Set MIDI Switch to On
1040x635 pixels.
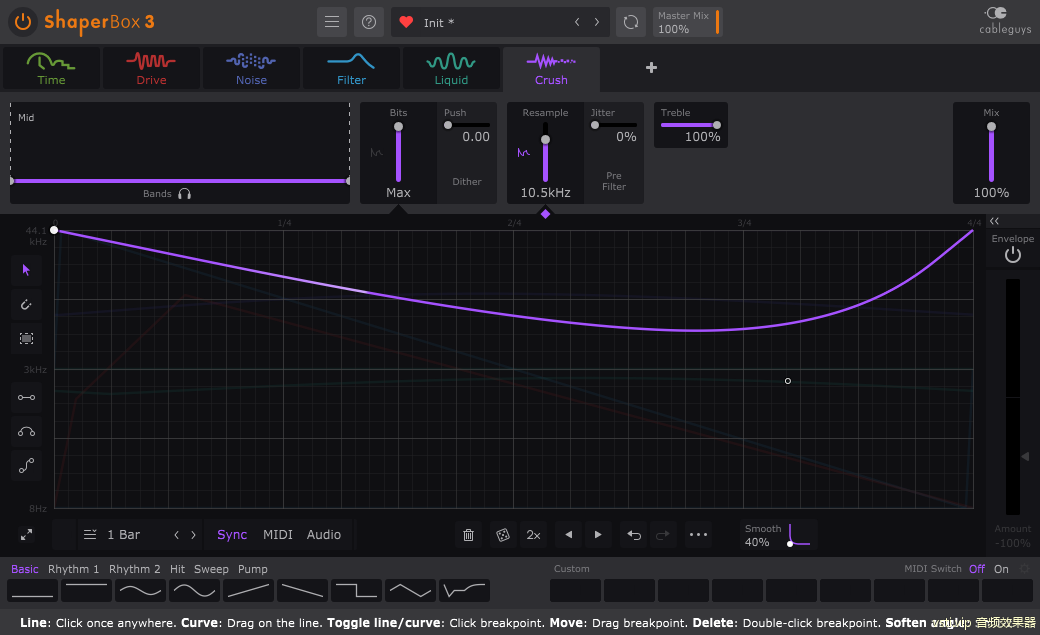tap(1002, 569)
